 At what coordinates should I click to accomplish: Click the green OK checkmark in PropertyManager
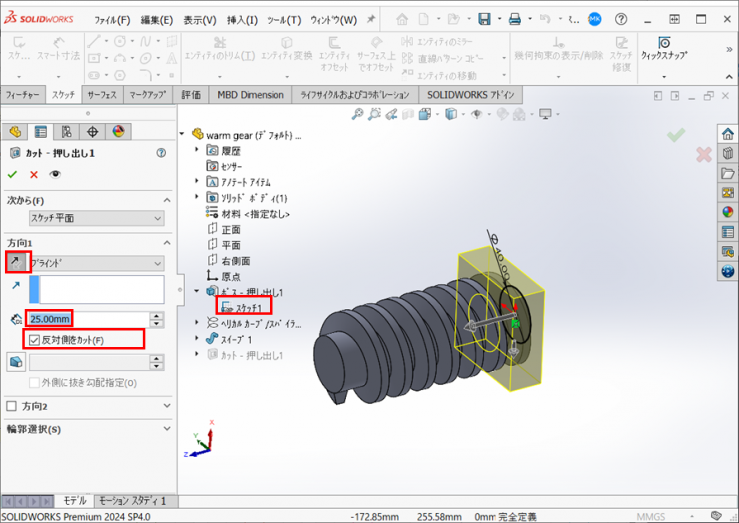point(13,174)
